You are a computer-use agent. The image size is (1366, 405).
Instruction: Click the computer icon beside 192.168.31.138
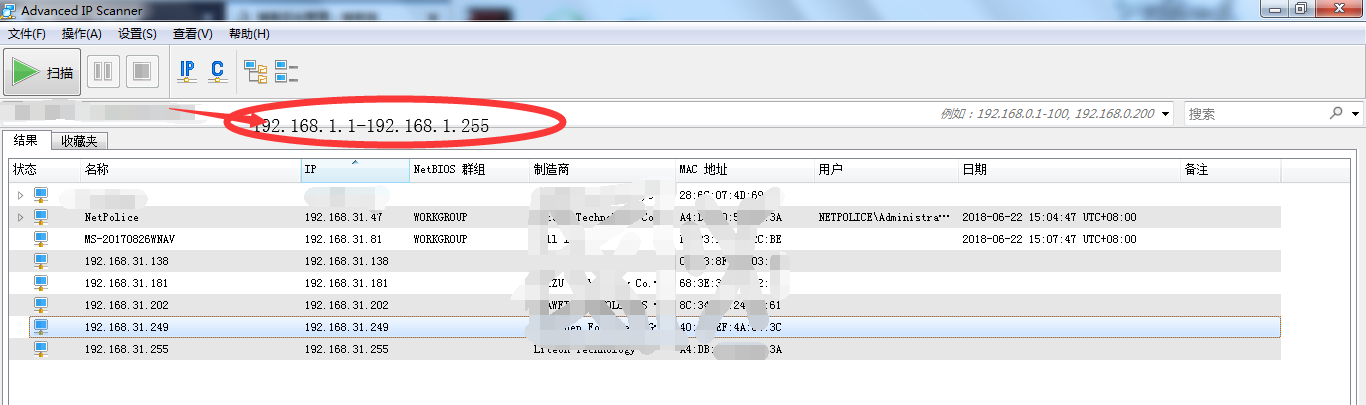tap(41, 260)
